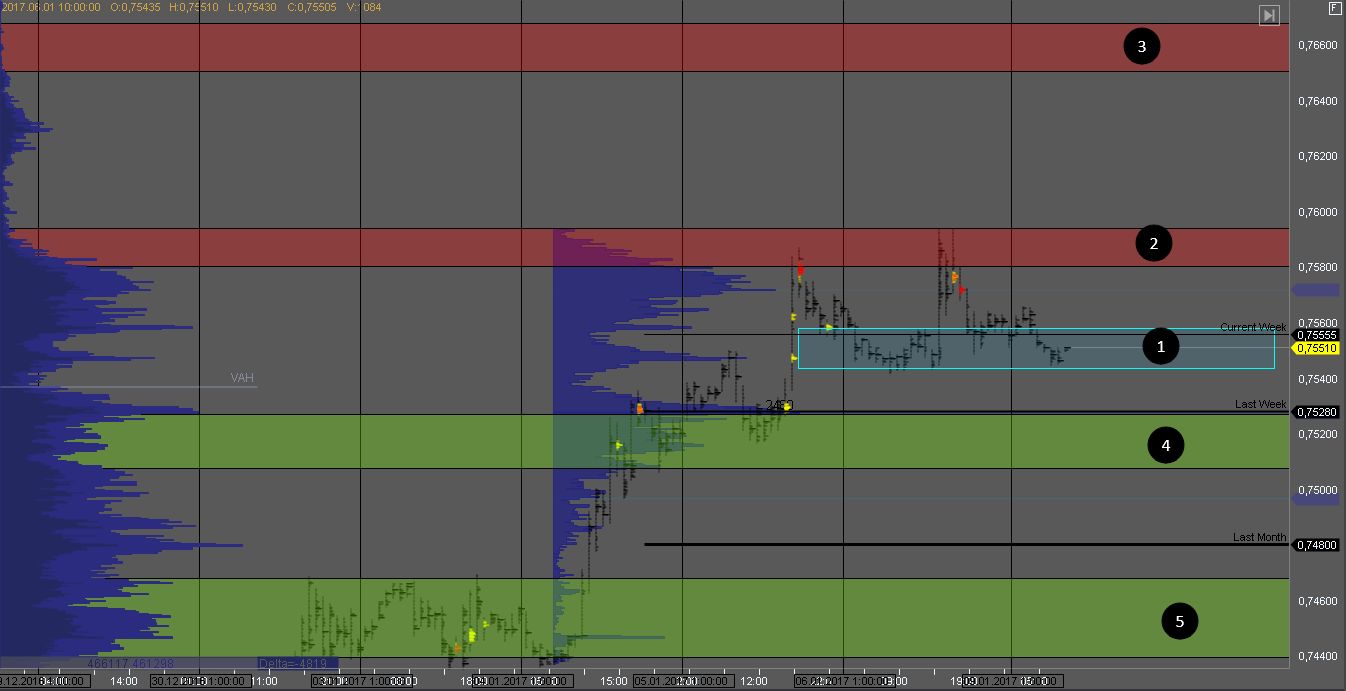Screen dimensions: 1346x691
Task: Click the yellow 0,75510 current price tag
Action: (x=1317, y=348)
